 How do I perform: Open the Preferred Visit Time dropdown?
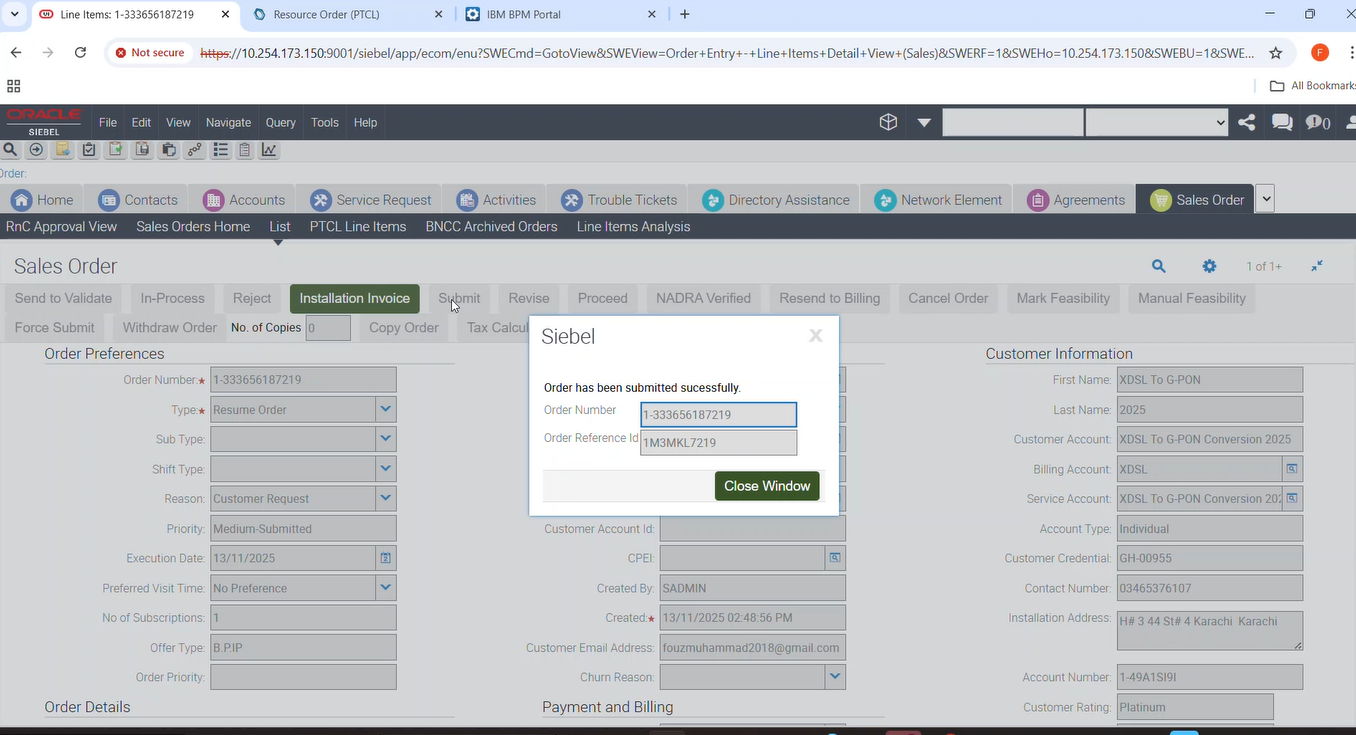click(x=386, y=588)
